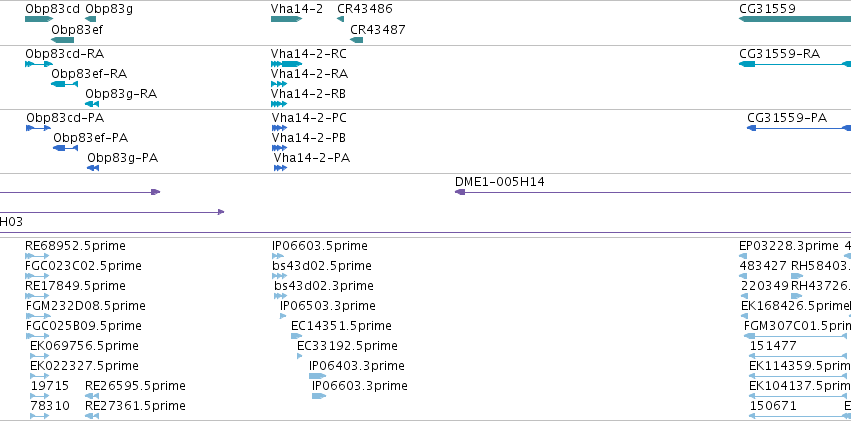The image size is (851, 421).
Task: Click the Vha14-2-RC transcript glyph
Action: (287, 64)
